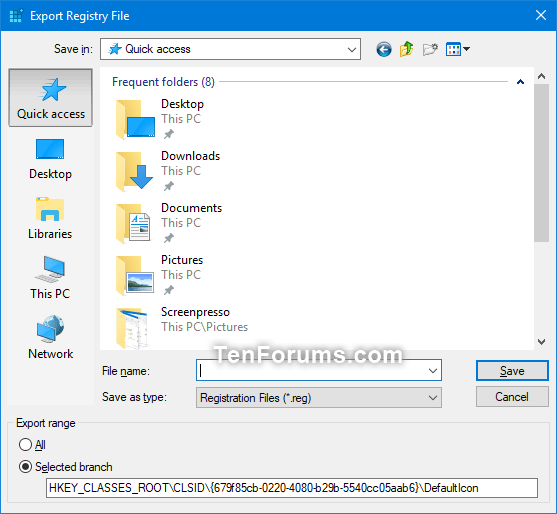Click the scroll up arrow of folder list
Image resolution: width=557 pixels, height=514 pixels.
[541, 76]
